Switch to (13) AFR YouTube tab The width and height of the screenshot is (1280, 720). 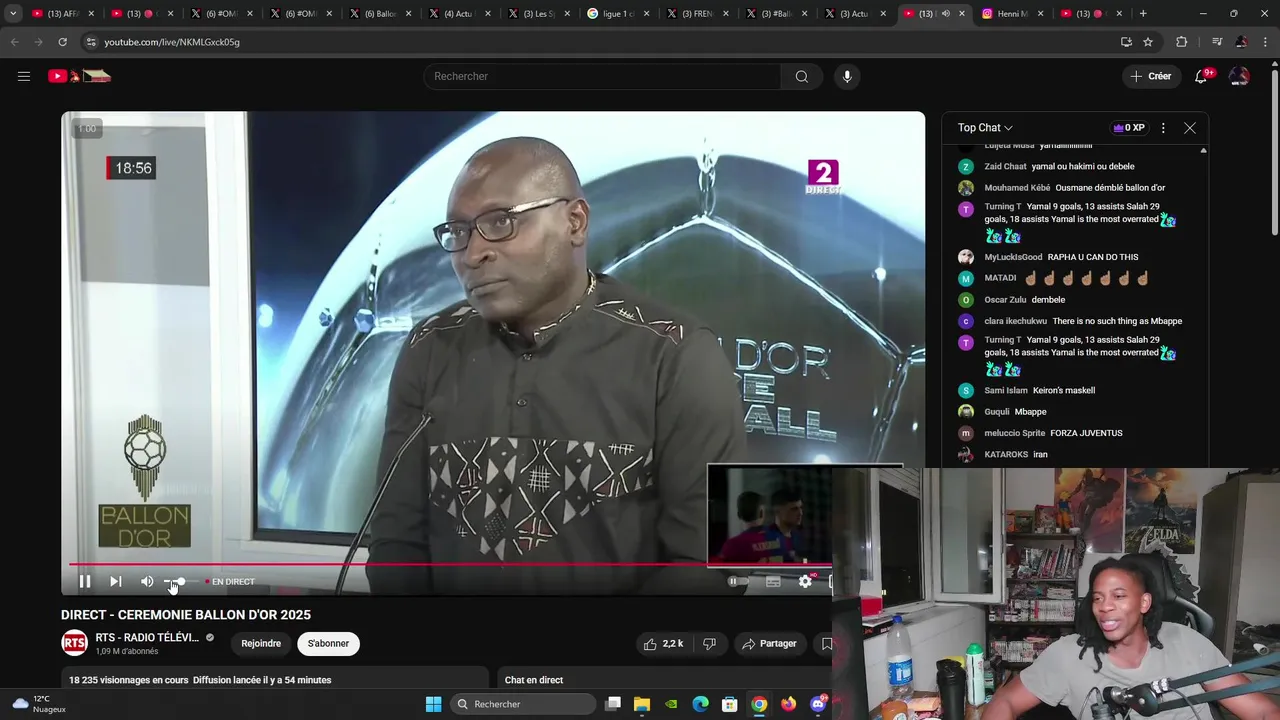pos(62,14)
